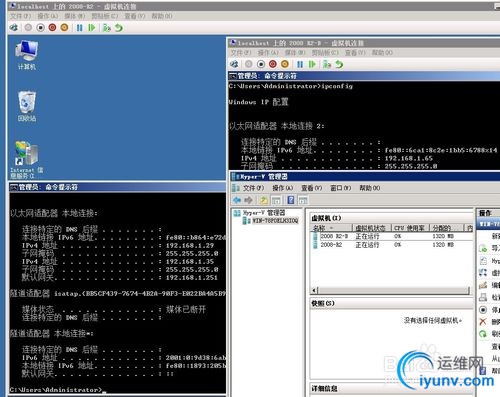Open 文件(F) menu of the 2008-R2 connection window
This screenshot has width=500, height=397.
(20, 16)
